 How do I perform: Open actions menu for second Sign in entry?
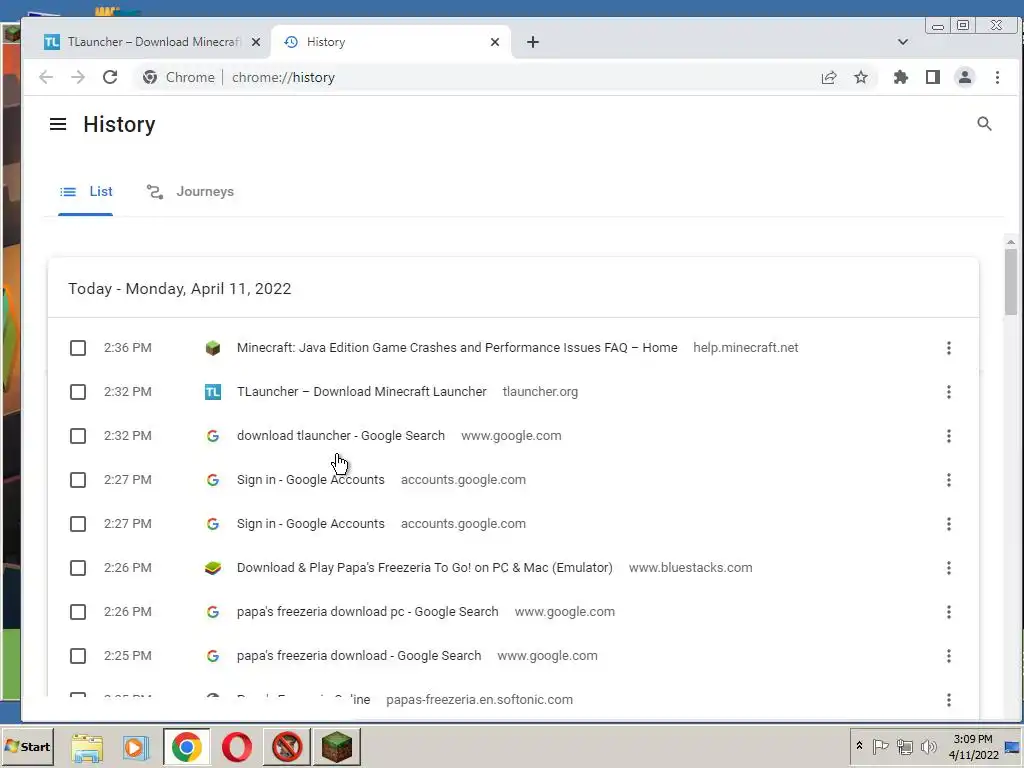[x=948, y=524]
